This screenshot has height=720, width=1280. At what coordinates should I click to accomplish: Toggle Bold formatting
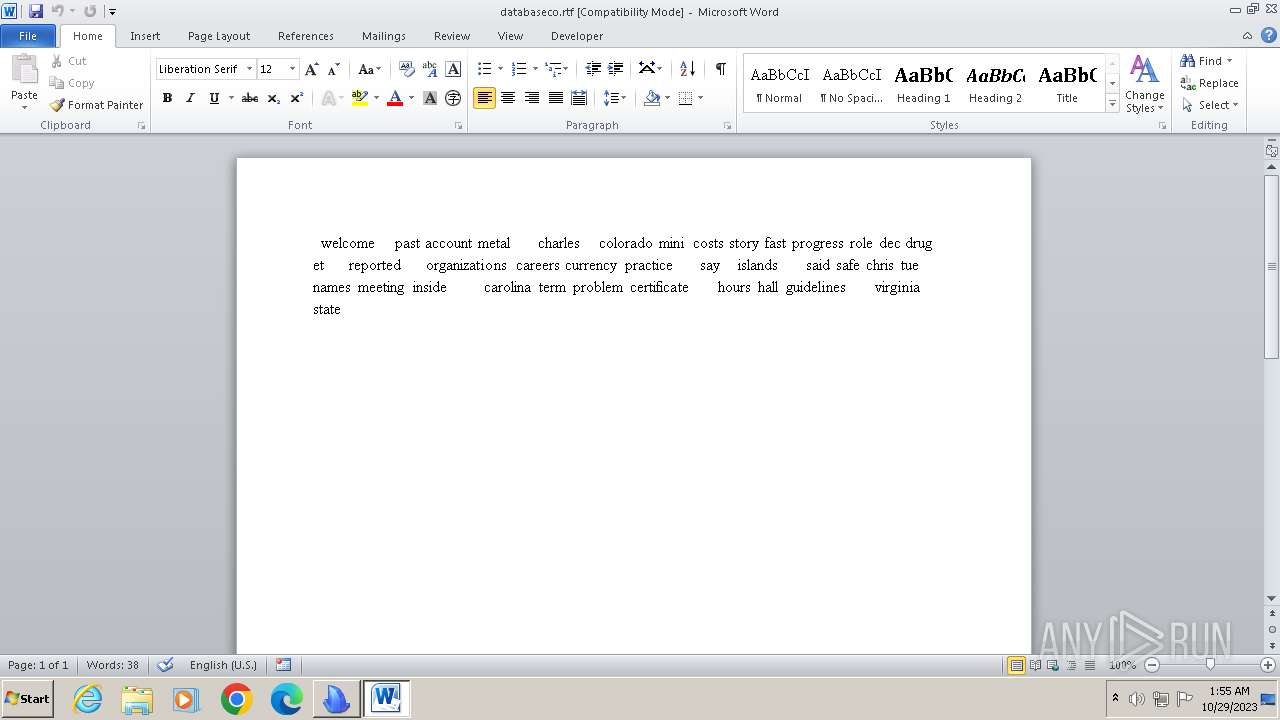tap(167, 98)
